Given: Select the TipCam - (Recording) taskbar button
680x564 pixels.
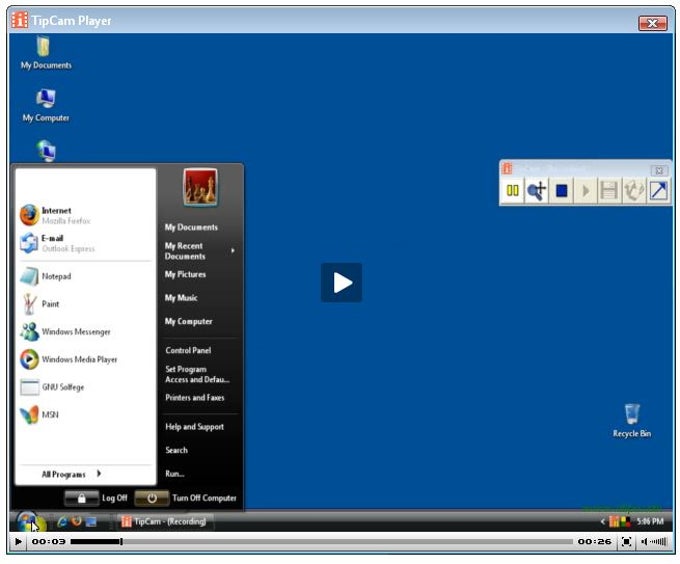Looking at the screenshot, I should click(163, 522).
